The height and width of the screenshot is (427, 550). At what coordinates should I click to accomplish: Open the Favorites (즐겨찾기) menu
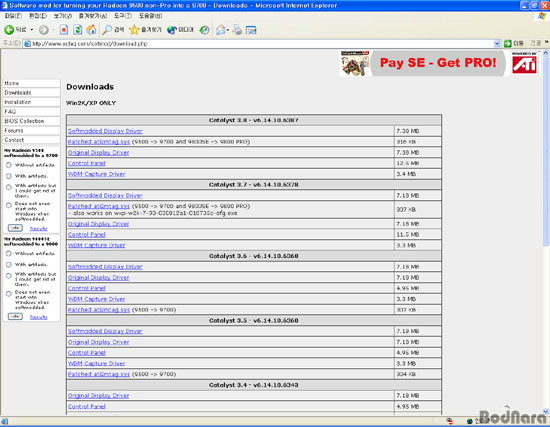tap(93, 16)
